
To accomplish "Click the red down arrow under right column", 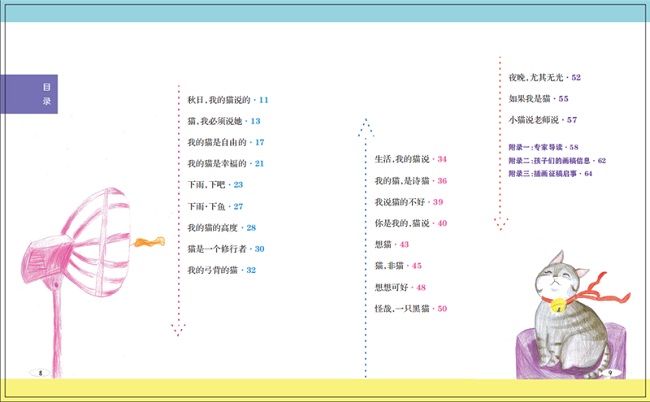I will click(x=502, y=221).
